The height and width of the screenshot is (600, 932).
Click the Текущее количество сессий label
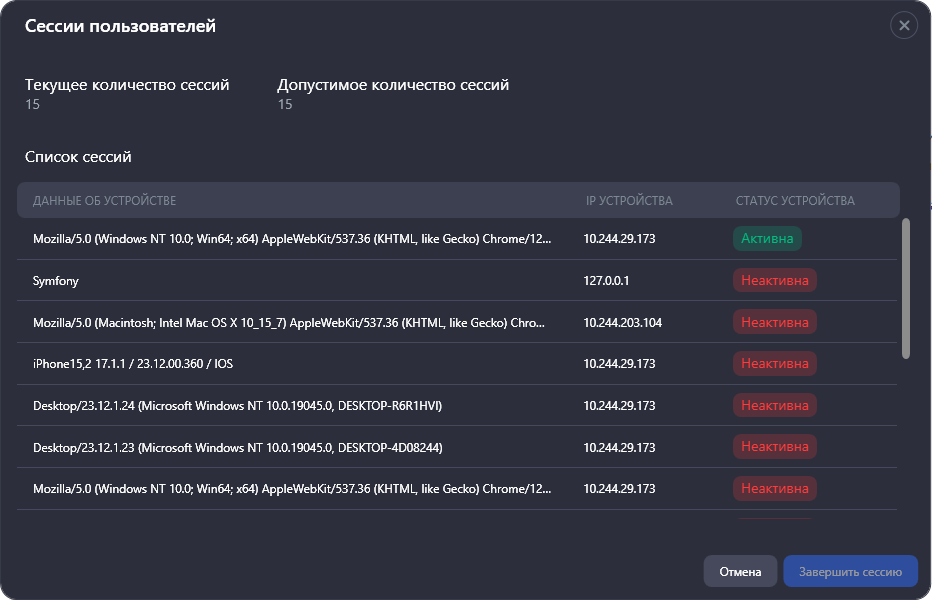127,85
